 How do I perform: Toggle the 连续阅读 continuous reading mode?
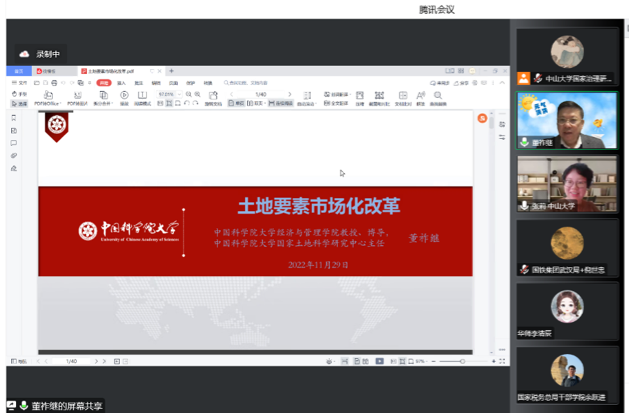pos(283,102)
